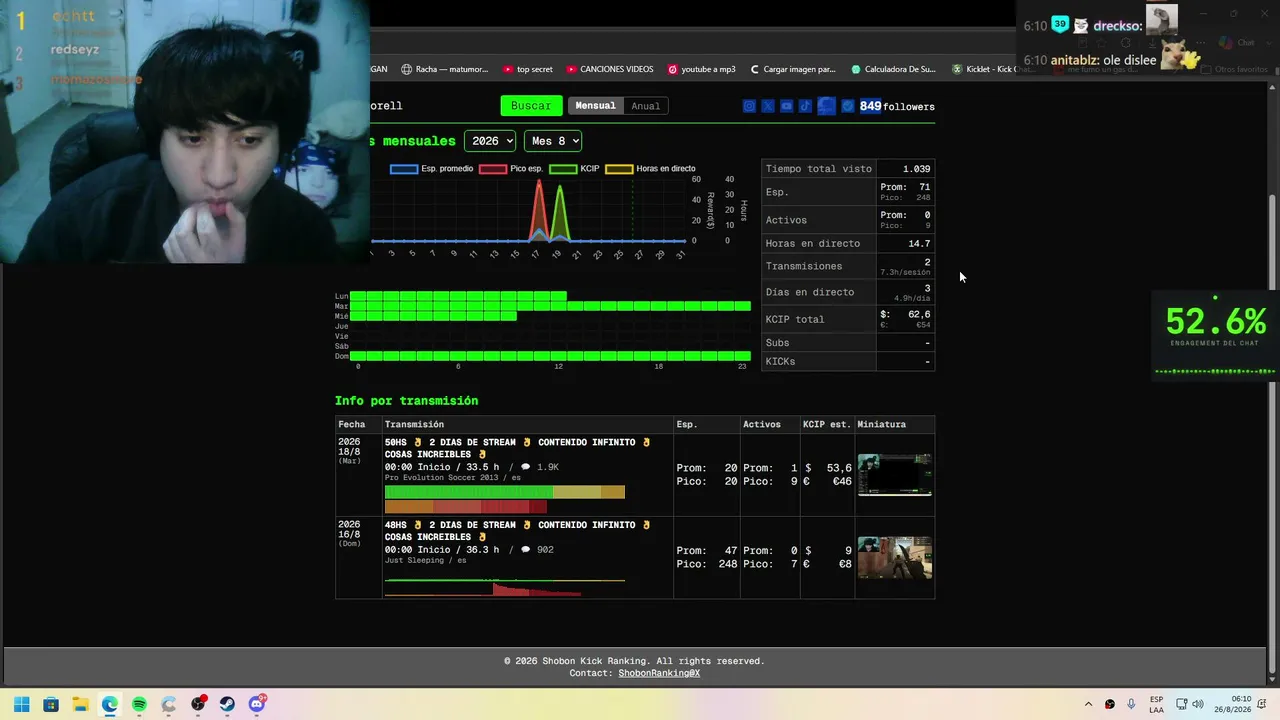Click the 'Activos' stat row label
Viewport: 1280px width, 720px height.
pyautogui.click(x=786, y=220)
